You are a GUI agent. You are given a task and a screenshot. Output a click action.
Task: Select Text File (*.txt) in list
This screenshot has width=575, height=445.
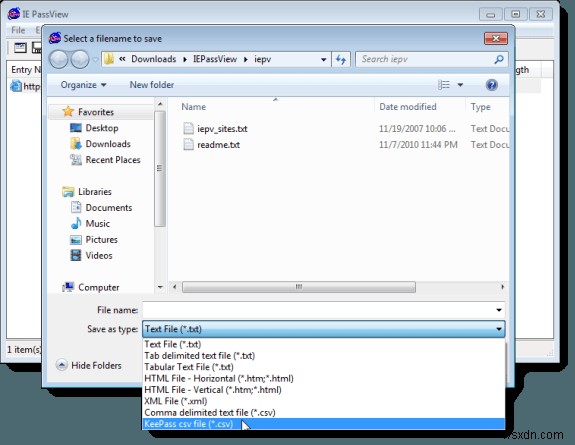pos(323,344)
